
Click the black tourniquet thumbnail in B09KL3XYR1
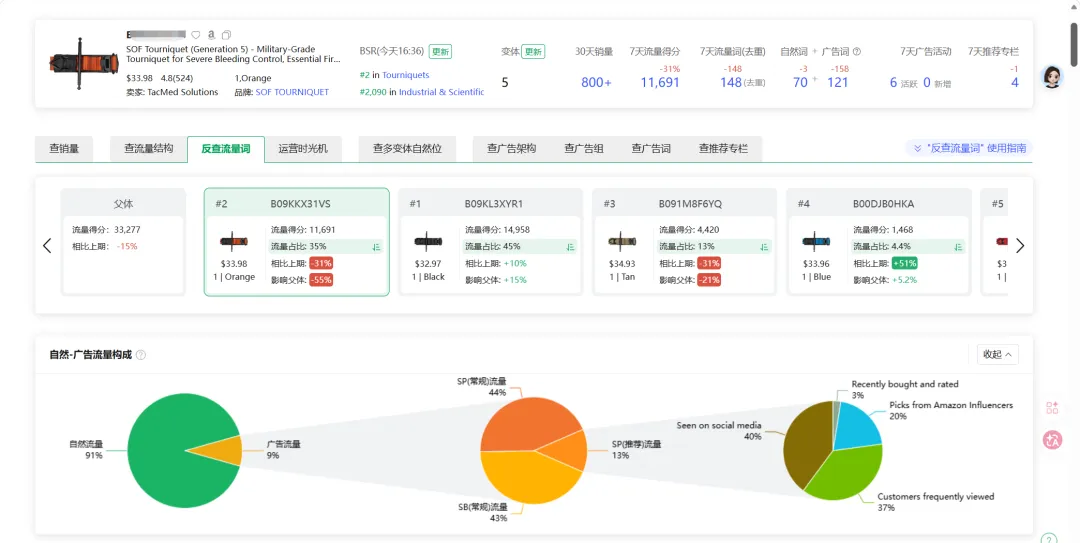point(428,242)
